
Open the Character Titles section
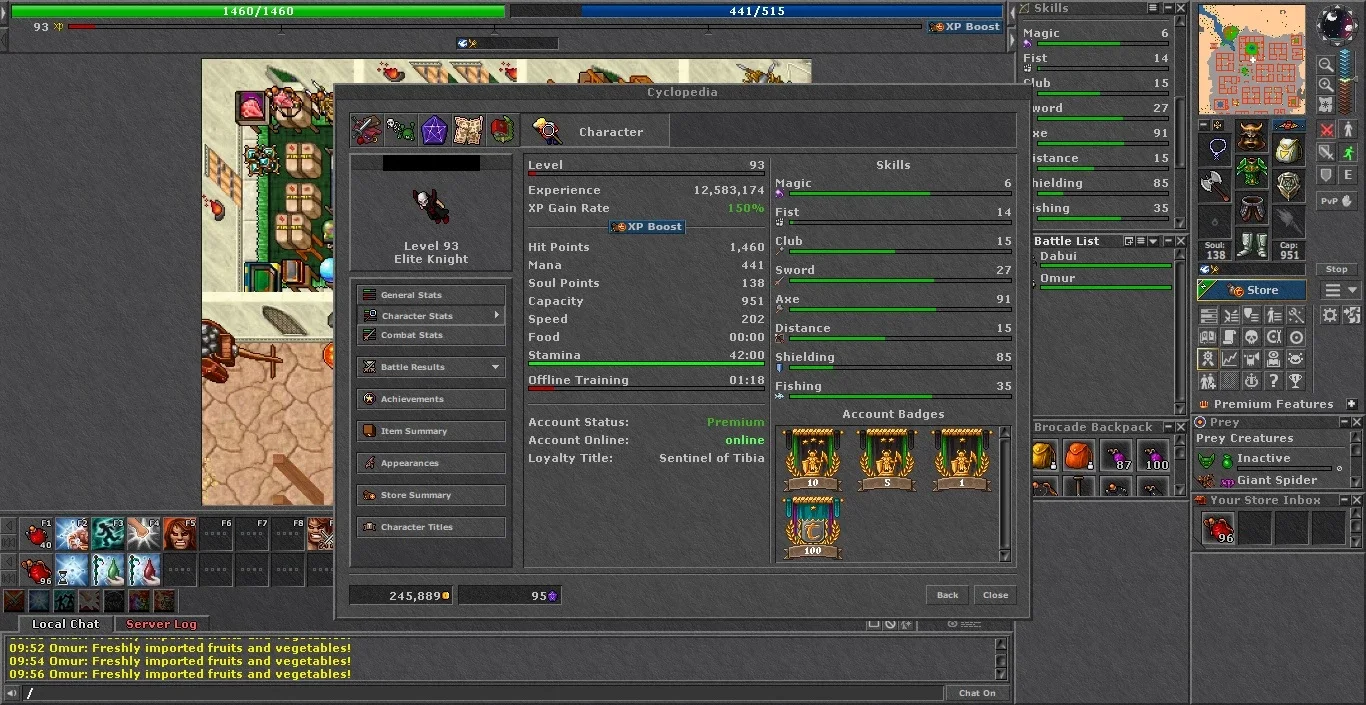point(431,527)
